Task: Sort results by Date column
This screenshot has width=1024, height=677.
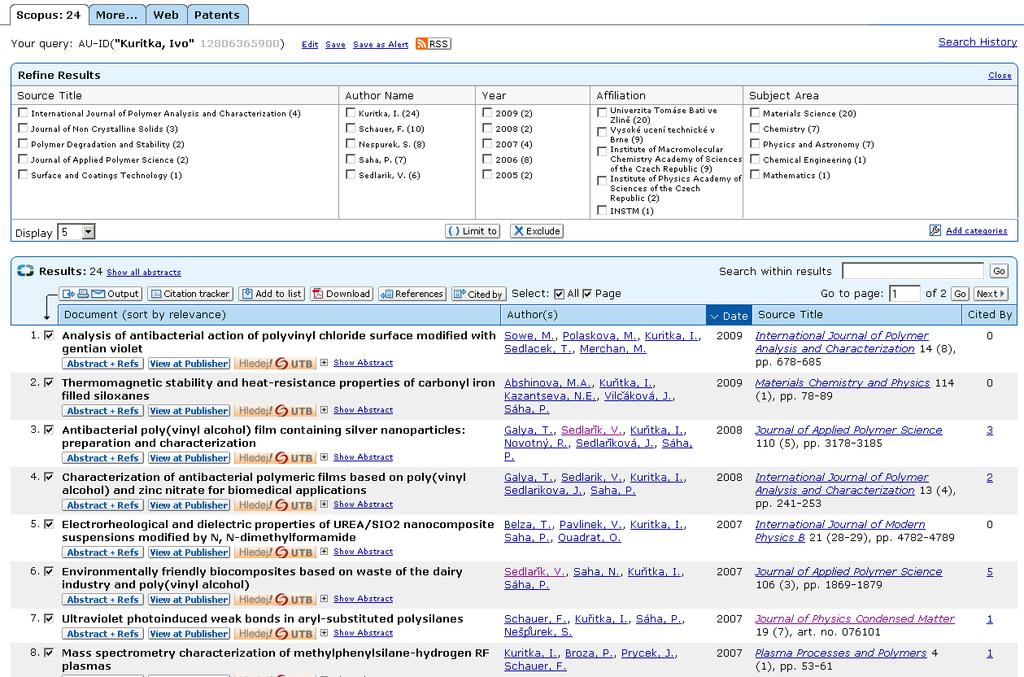Action: [729, 315]
